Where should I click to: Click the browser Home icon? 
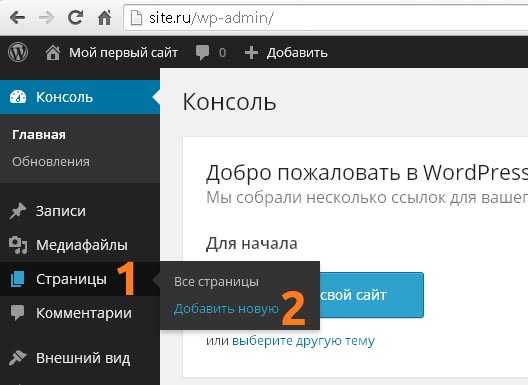(104, 17)
